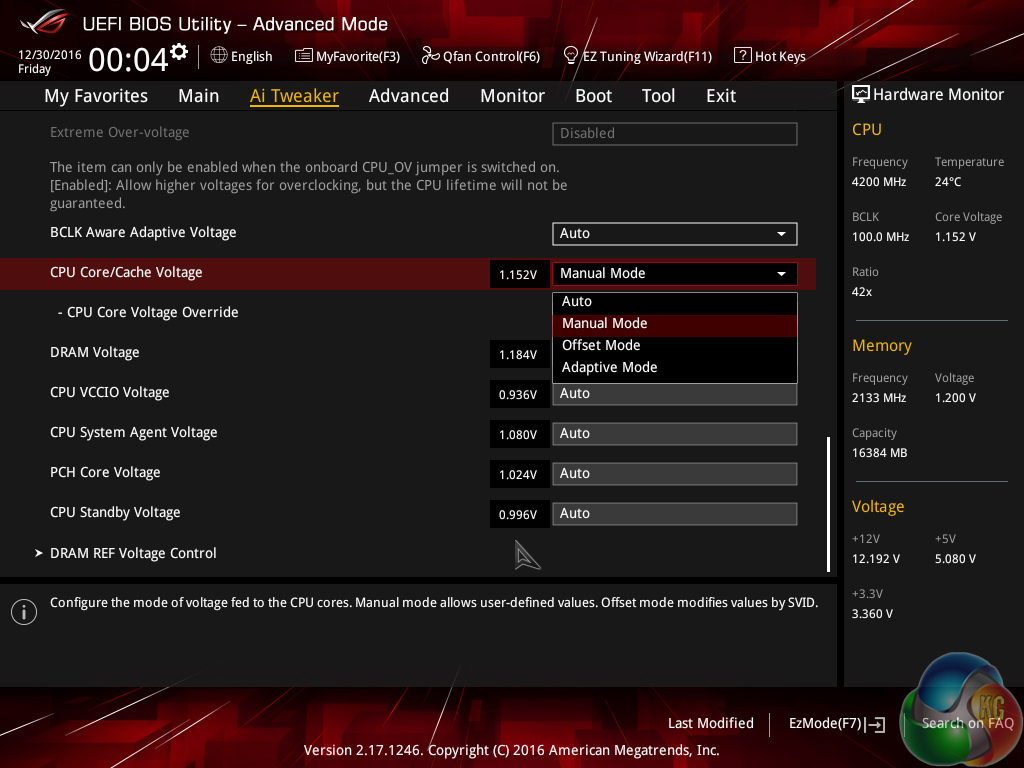This screenshot has height=768, width=1024.
Task: Click the globe English language icon
Action: pyautogui.click(x=219, y=56)
